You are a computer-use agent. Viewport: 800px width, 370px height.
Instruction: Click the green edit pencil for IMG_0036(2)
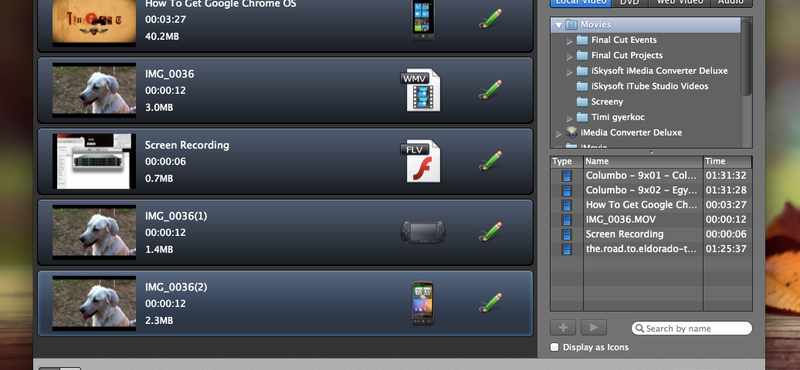point(490,303)
